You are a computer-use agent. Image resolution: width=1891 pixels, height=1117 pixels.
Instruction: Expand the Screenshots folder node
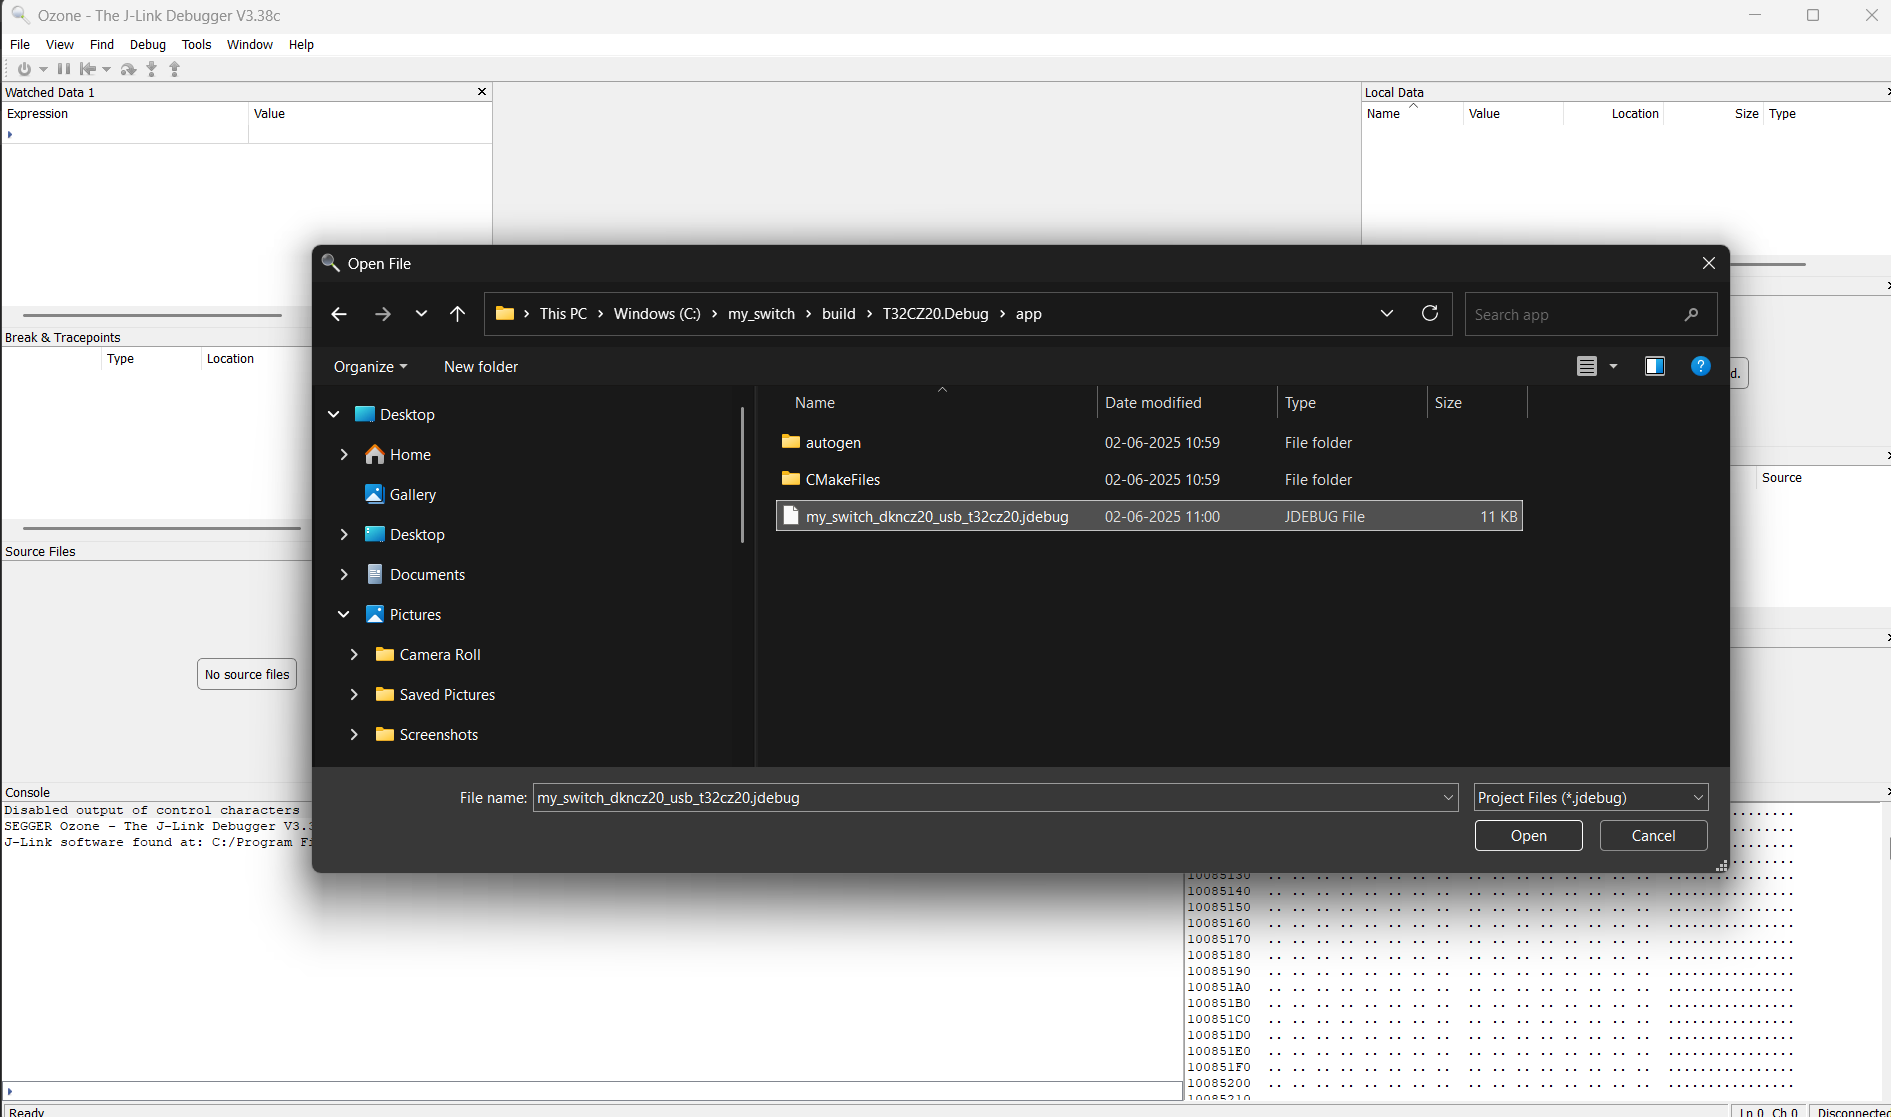(354, 734)
